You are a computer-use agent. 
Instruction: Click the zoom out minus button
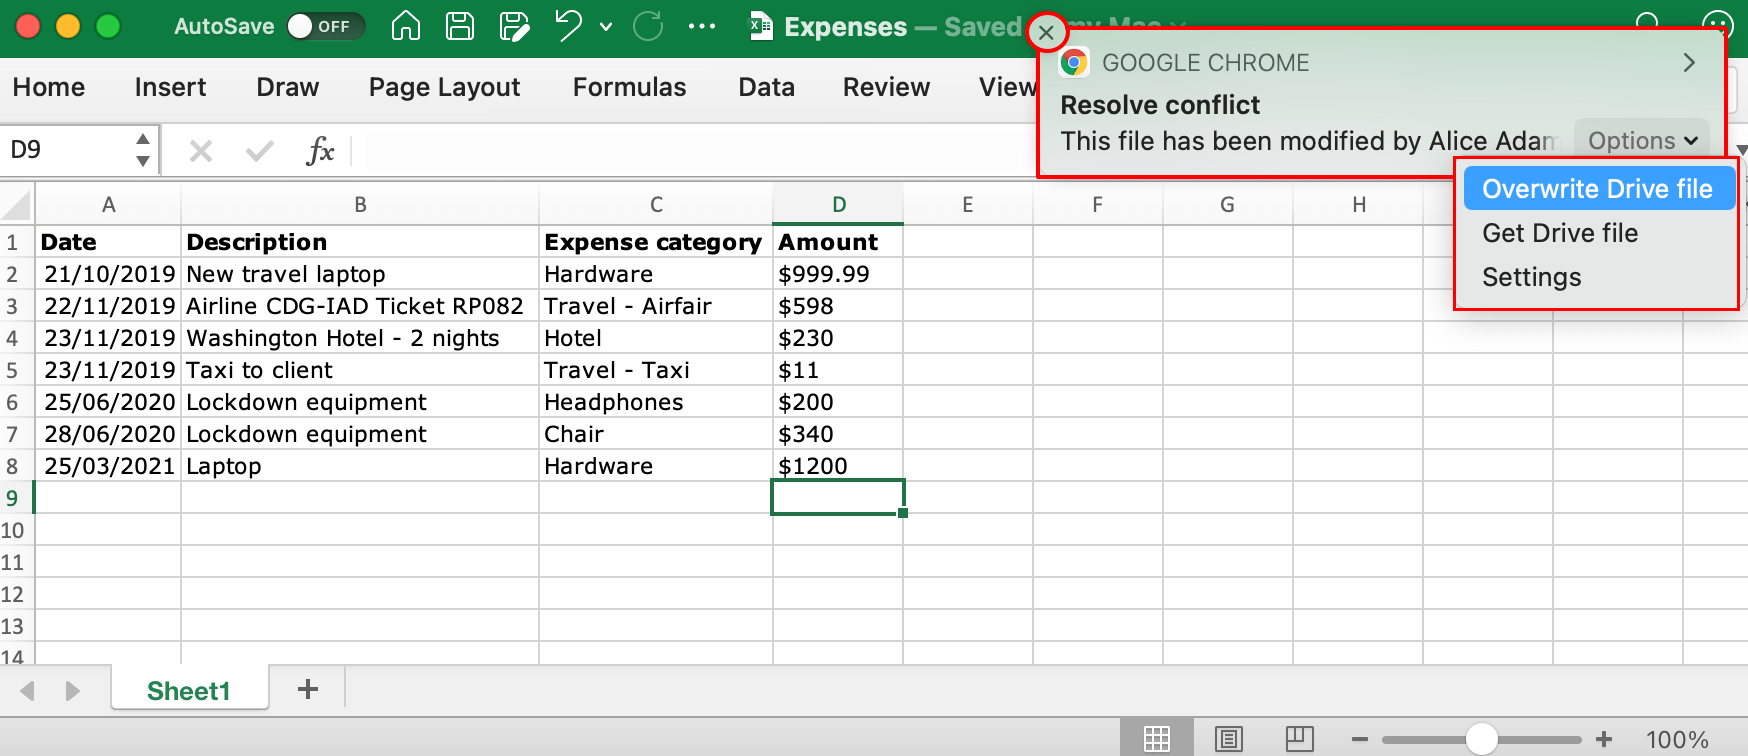tap(1359, 740)
